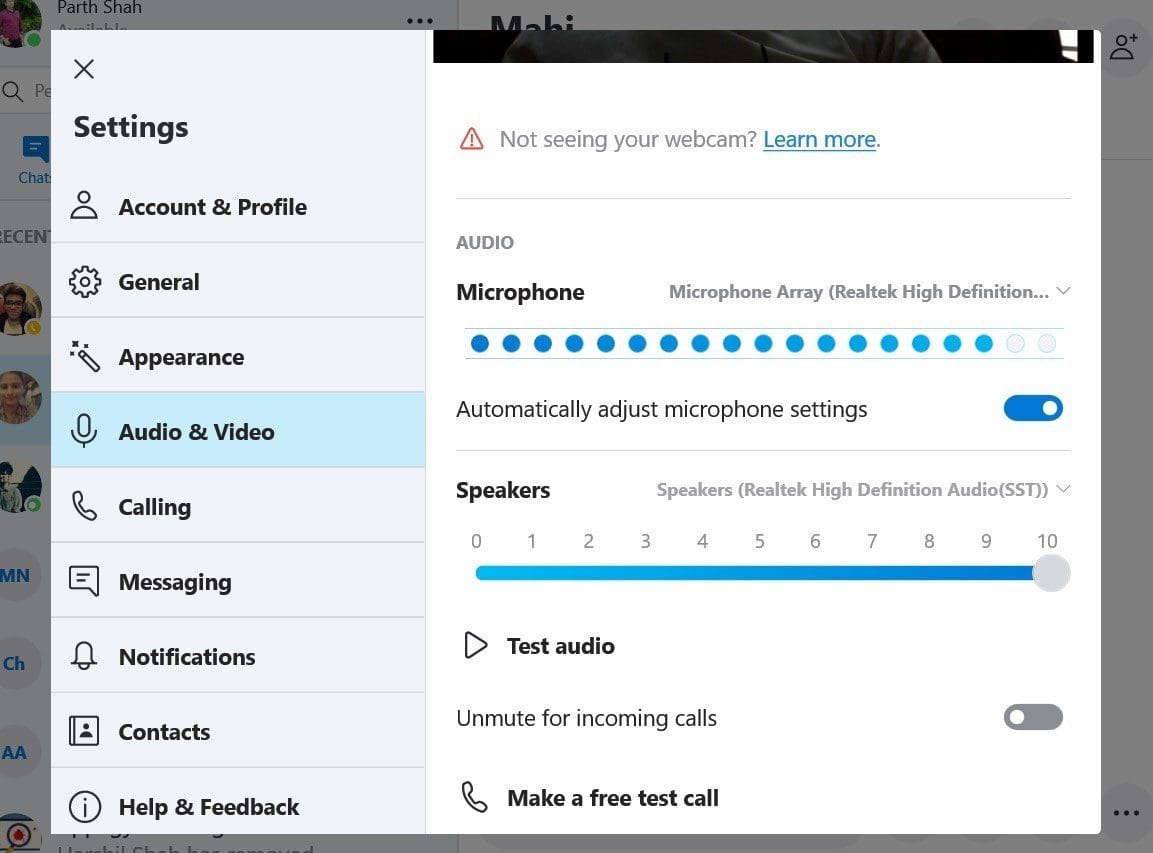This screenshot has width=1153, height=853.
Task: Open Calling settings section
Action: pyautogui.click(x=238, y=507)
